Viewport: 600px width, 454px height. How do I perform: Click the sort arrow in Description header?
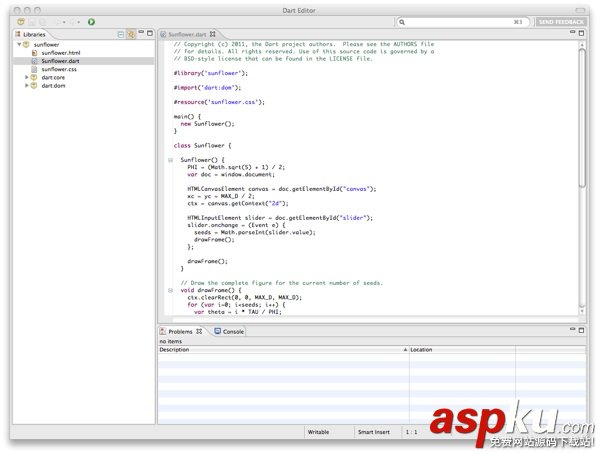[405, 349]
